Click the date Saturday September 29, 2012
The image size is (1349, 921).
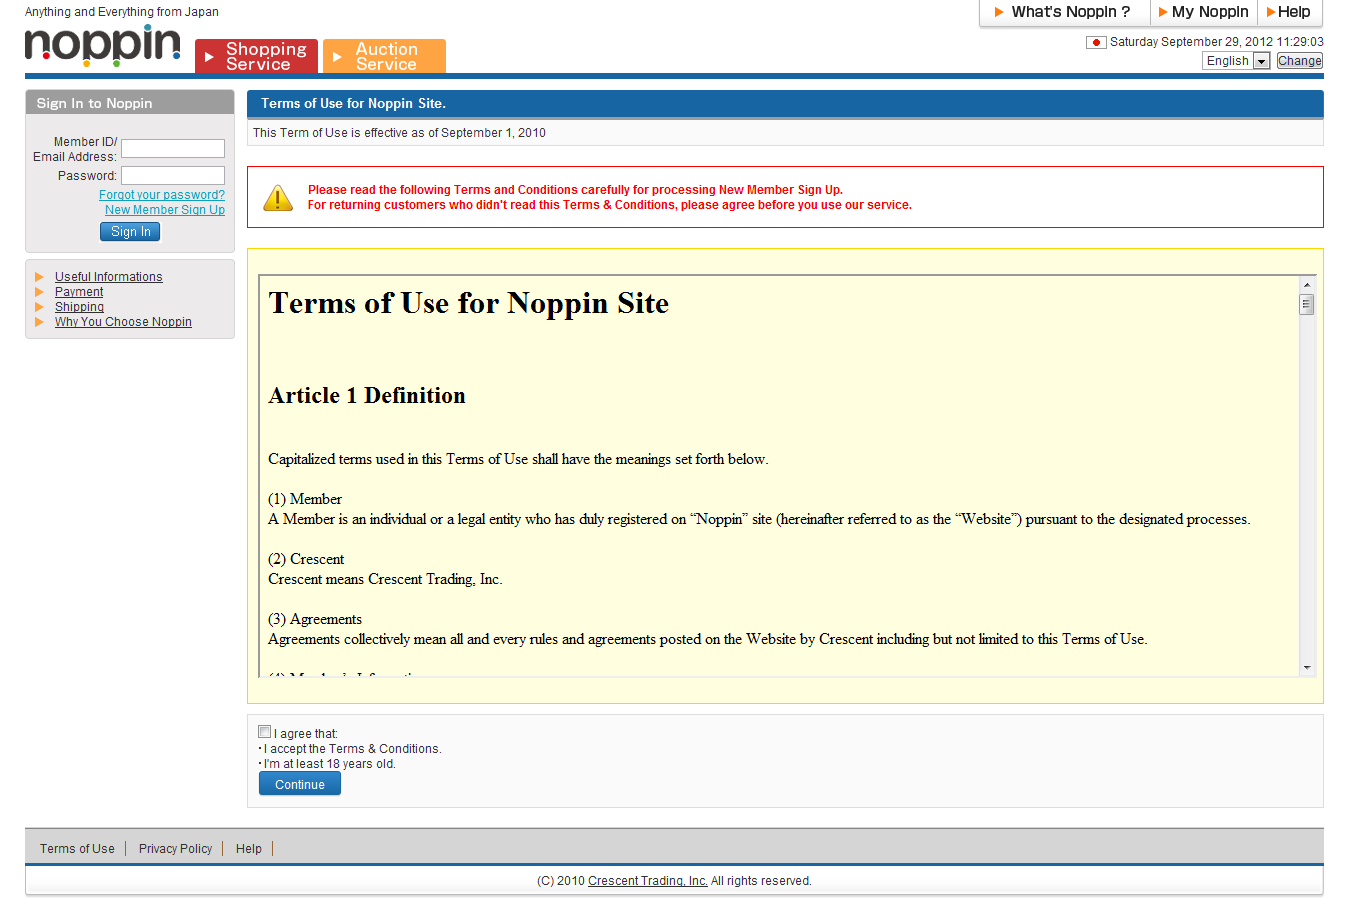(x=1191, y=42)
